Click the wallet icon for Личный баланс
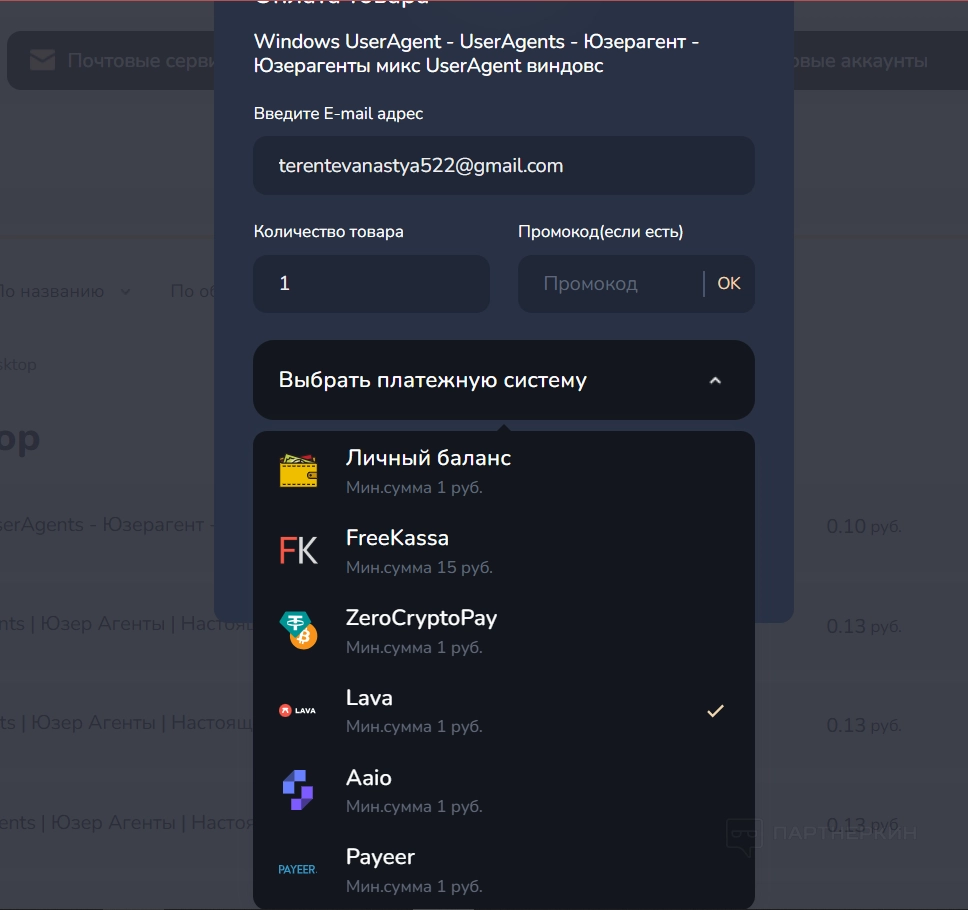This screenshot has width=968, height=910. pos(298,471)
